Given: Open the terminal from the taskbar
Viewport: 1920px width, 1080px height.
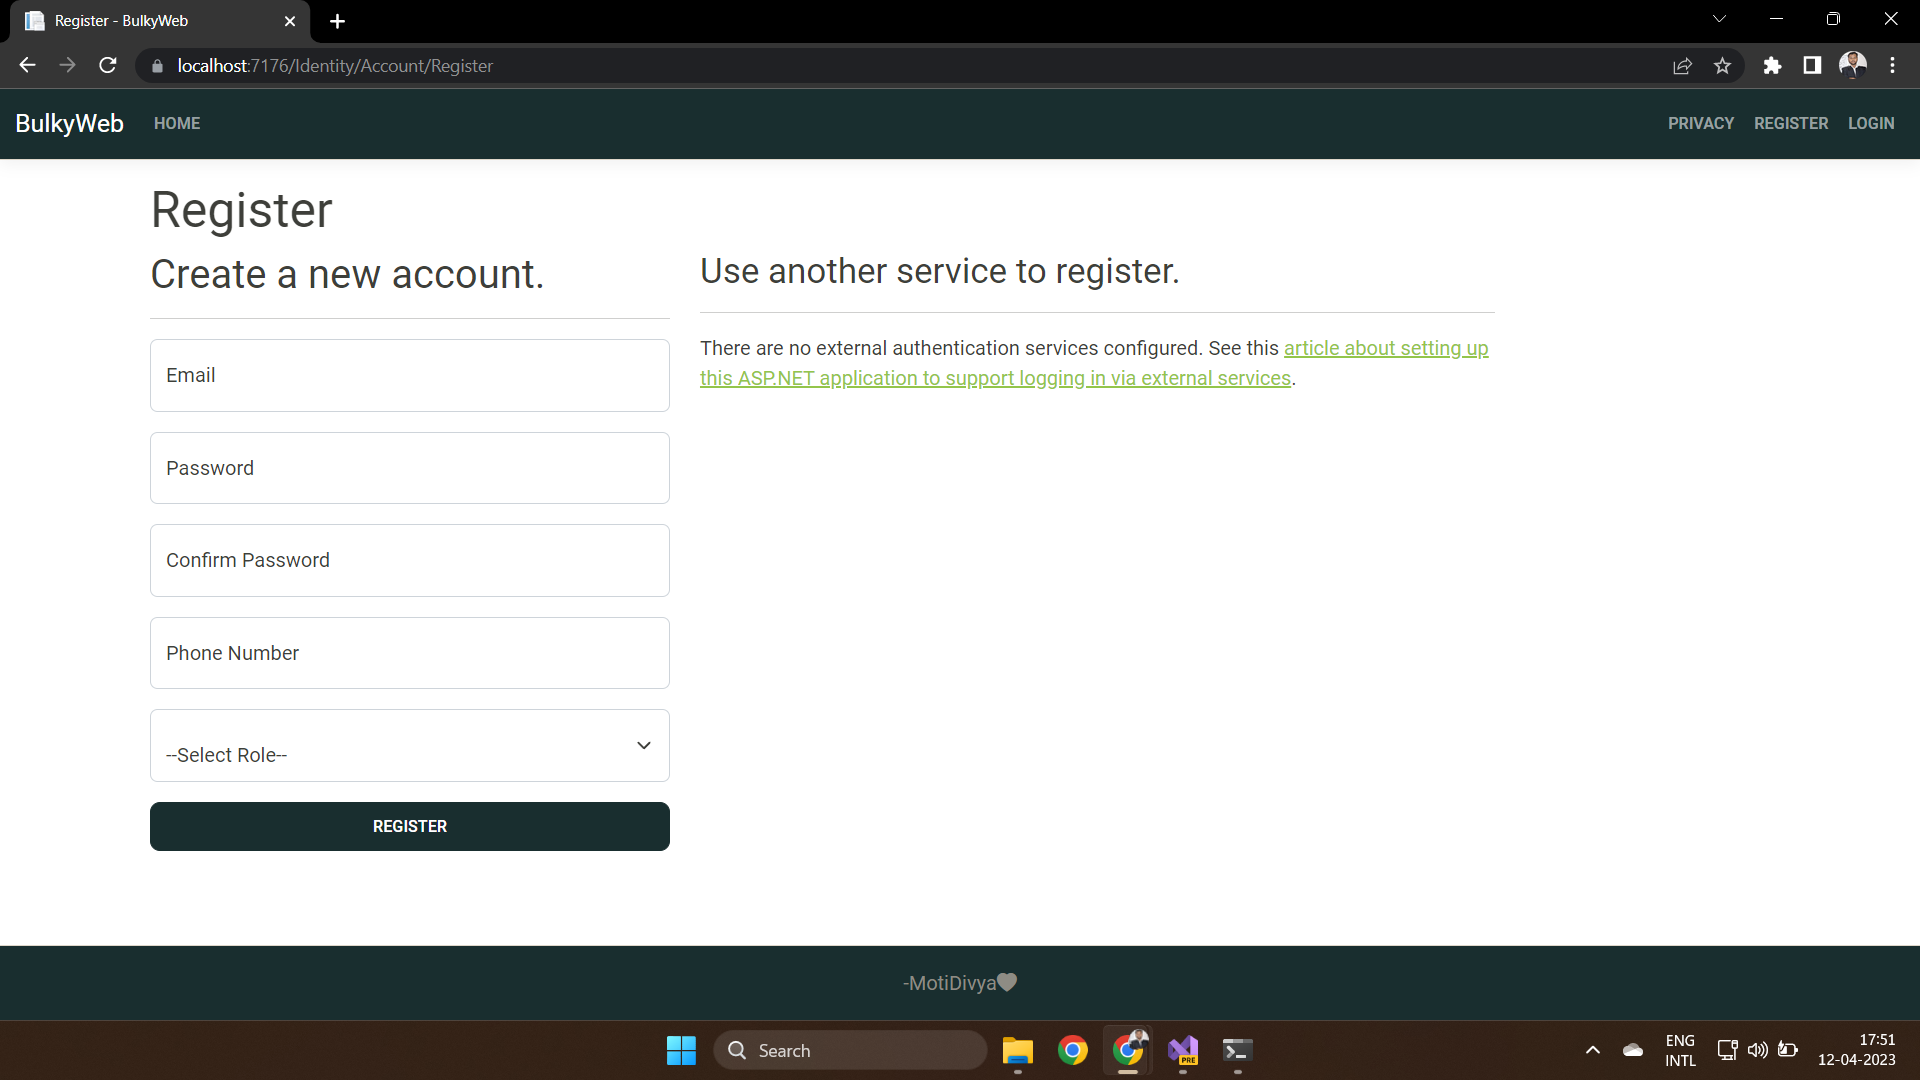Looking at the screenshot, I should (1236, 1050).
